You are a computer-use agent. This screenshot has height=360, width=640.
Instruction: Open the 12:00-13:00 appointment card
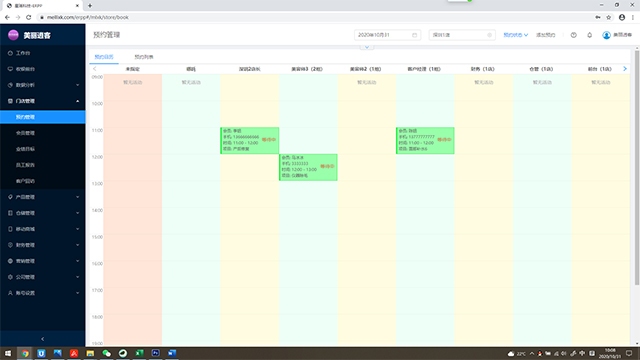[x=308, y=167]
